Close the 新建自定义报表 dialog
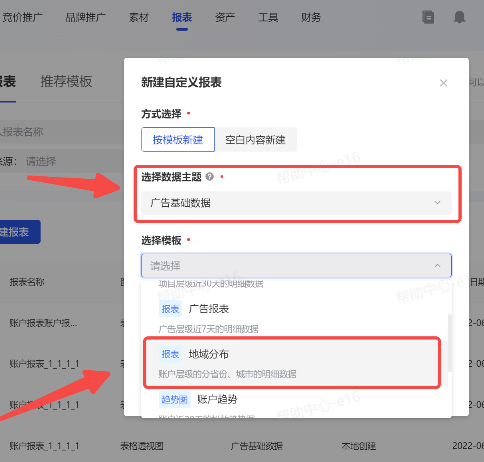 point(443,83)
